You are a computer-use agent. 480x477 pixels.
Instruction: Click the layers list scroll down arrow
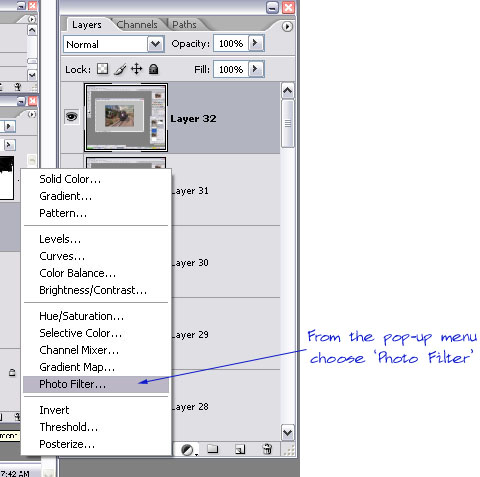(288, 433)
